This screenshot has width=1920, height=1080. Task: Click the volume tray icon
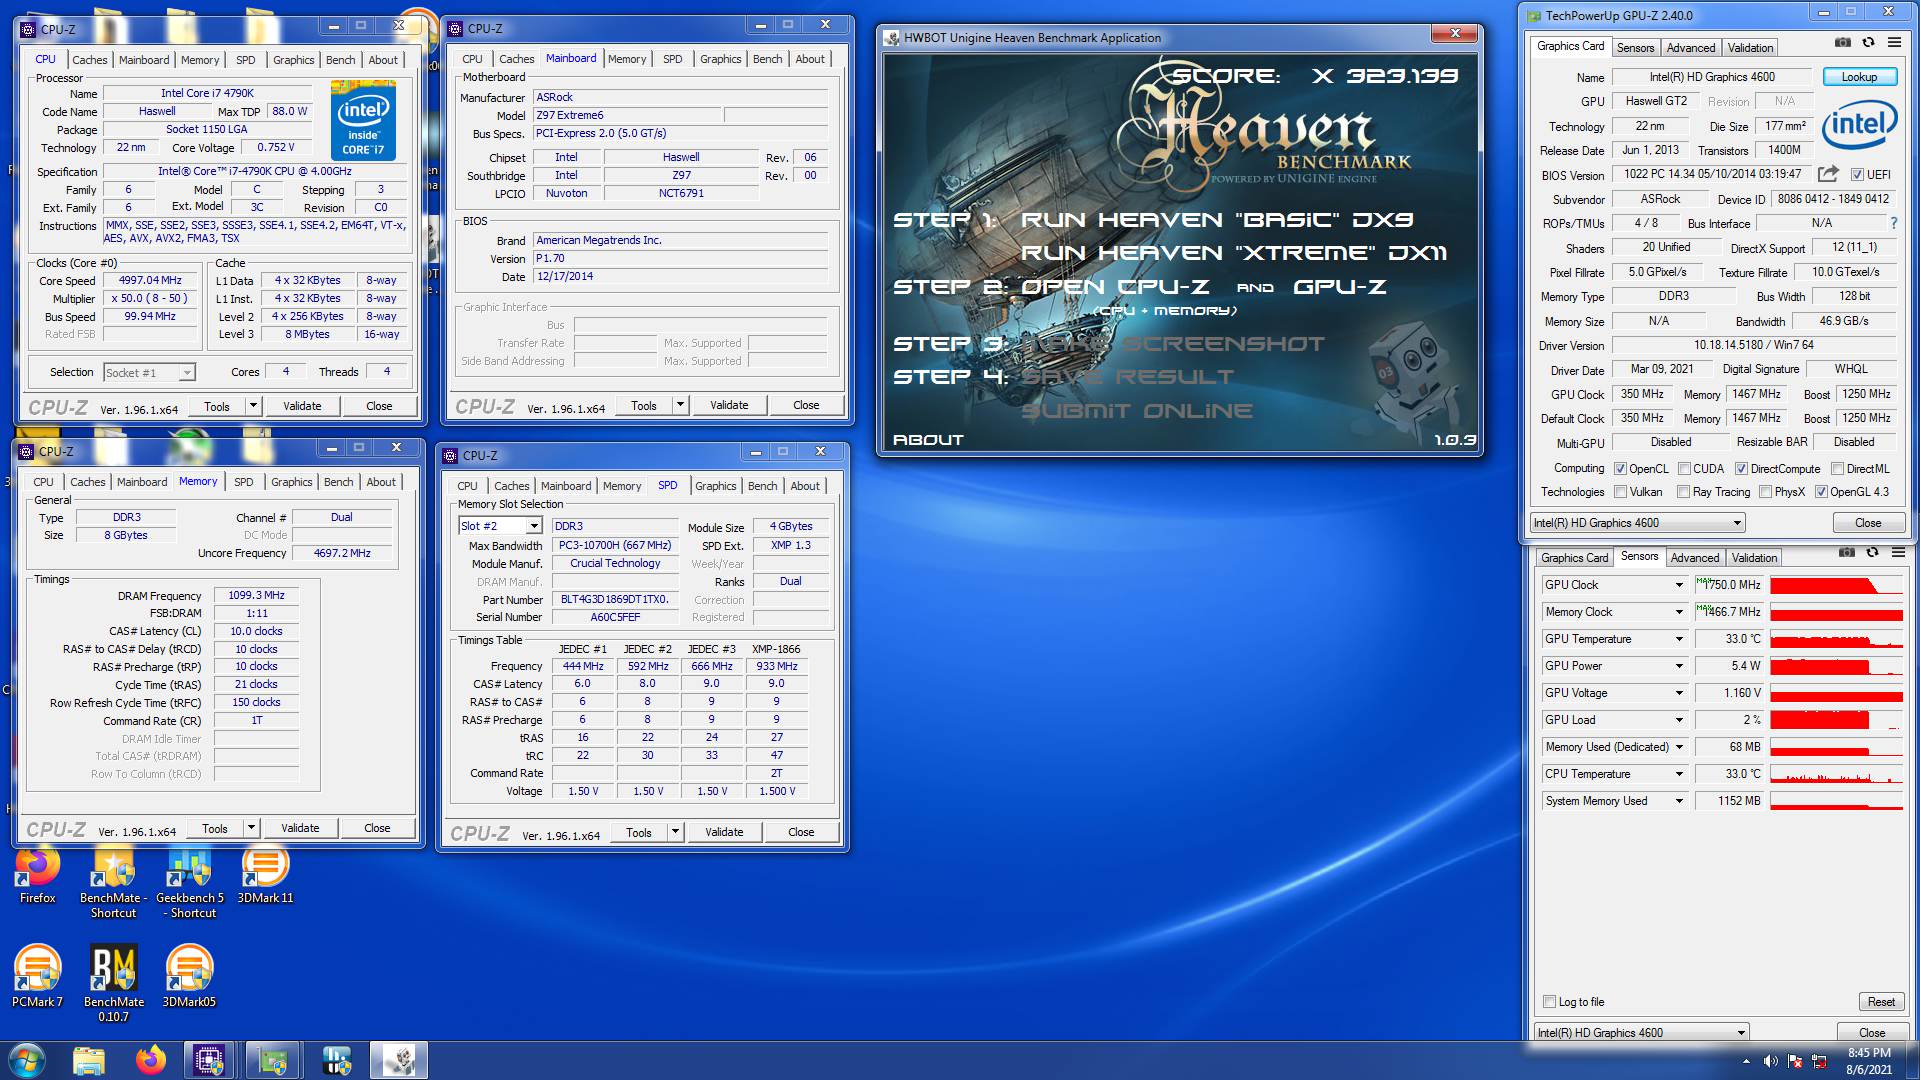[1770, 1061]
